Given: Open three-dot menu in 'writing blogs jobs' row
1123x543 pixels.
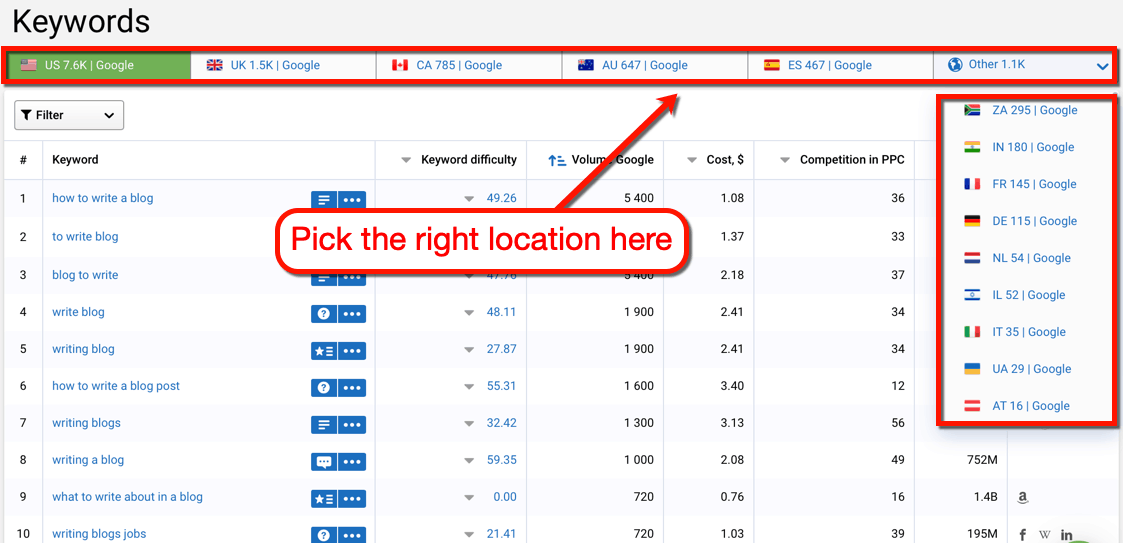Looking at the screenshot, I should click(x=352, y=535).
